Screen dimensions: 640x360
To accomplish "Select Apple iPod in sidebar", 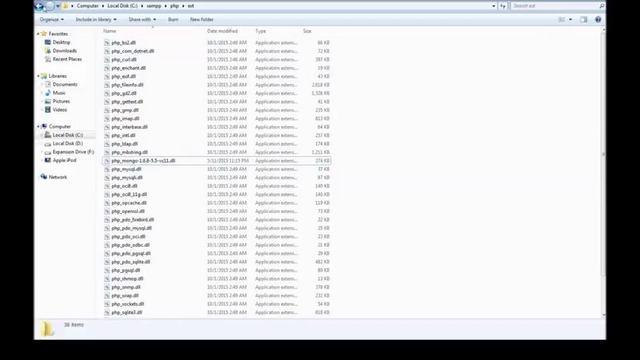I will tap(64, 160).
